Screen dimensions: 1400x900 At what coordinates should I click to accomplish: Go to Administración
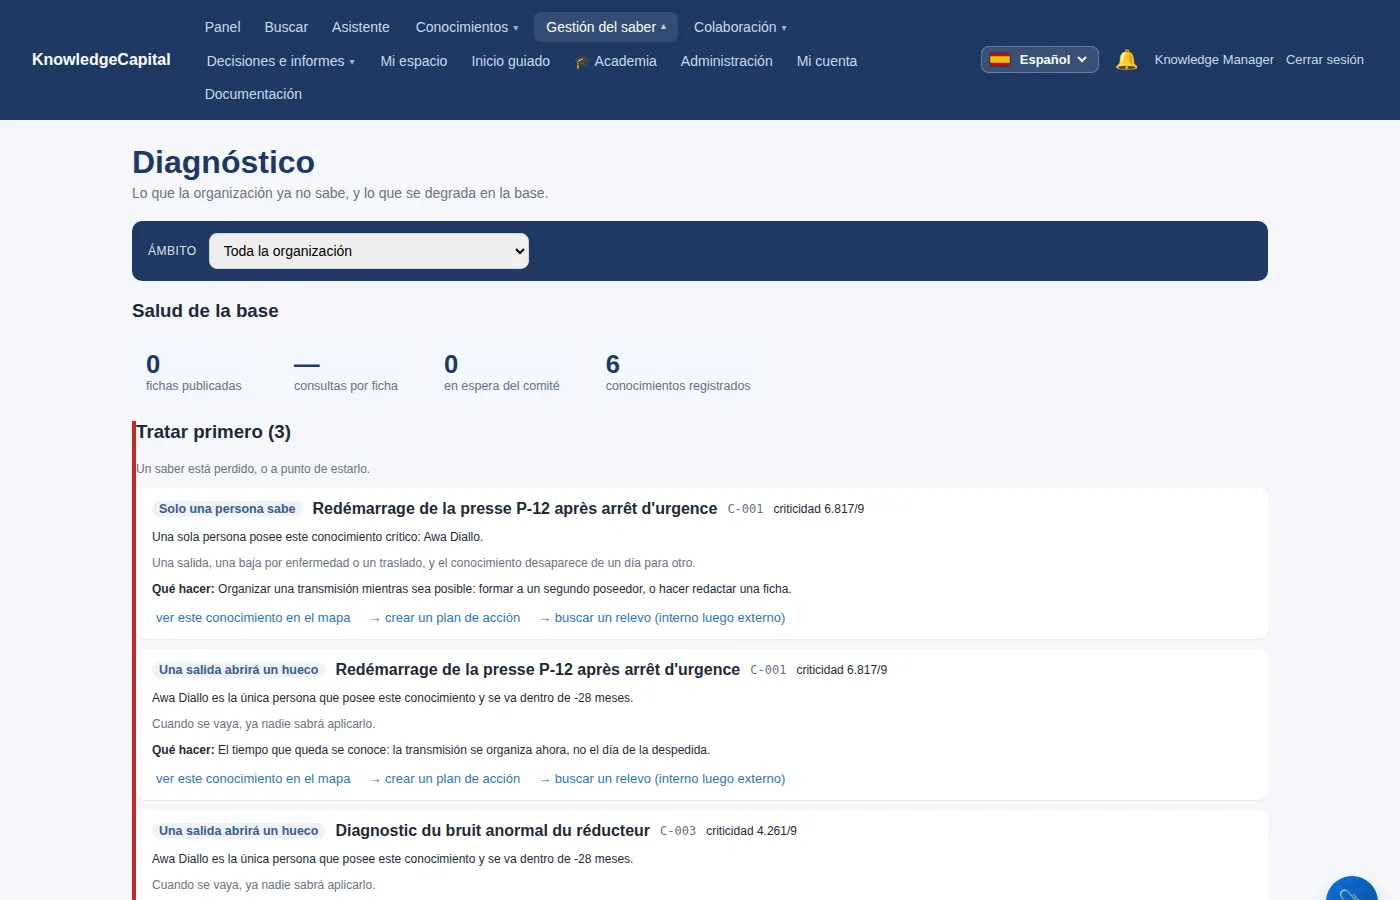pos(727,61)
